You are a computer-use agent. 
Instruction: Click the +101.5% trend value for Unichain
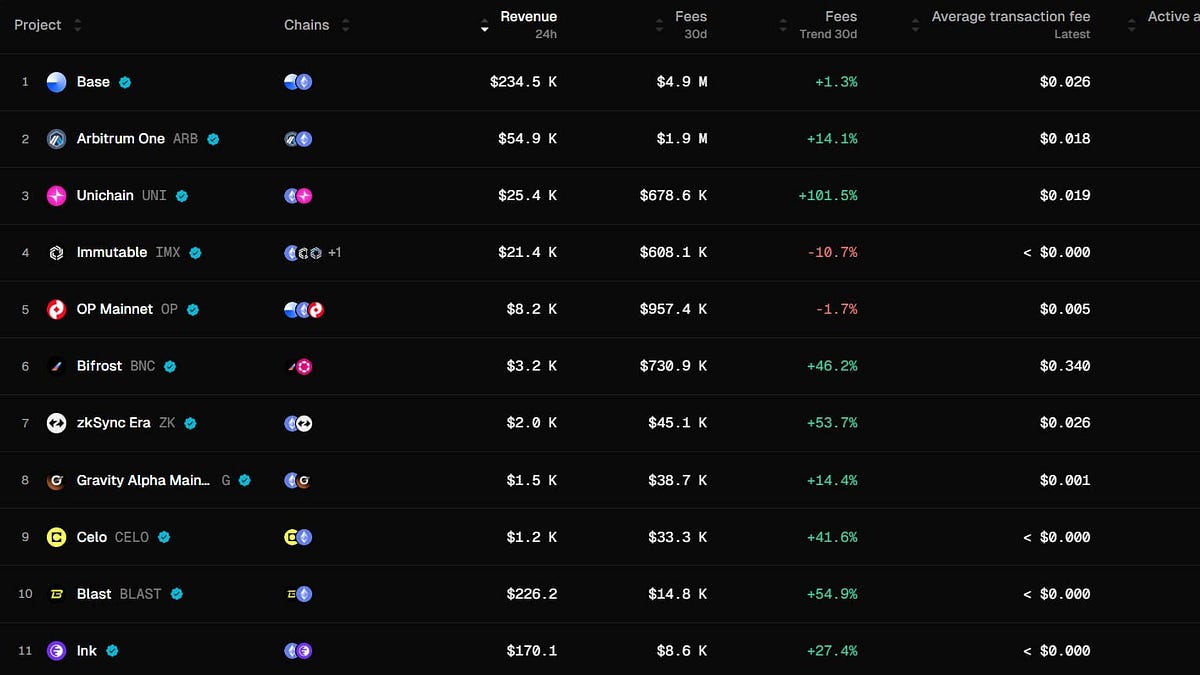829,195
